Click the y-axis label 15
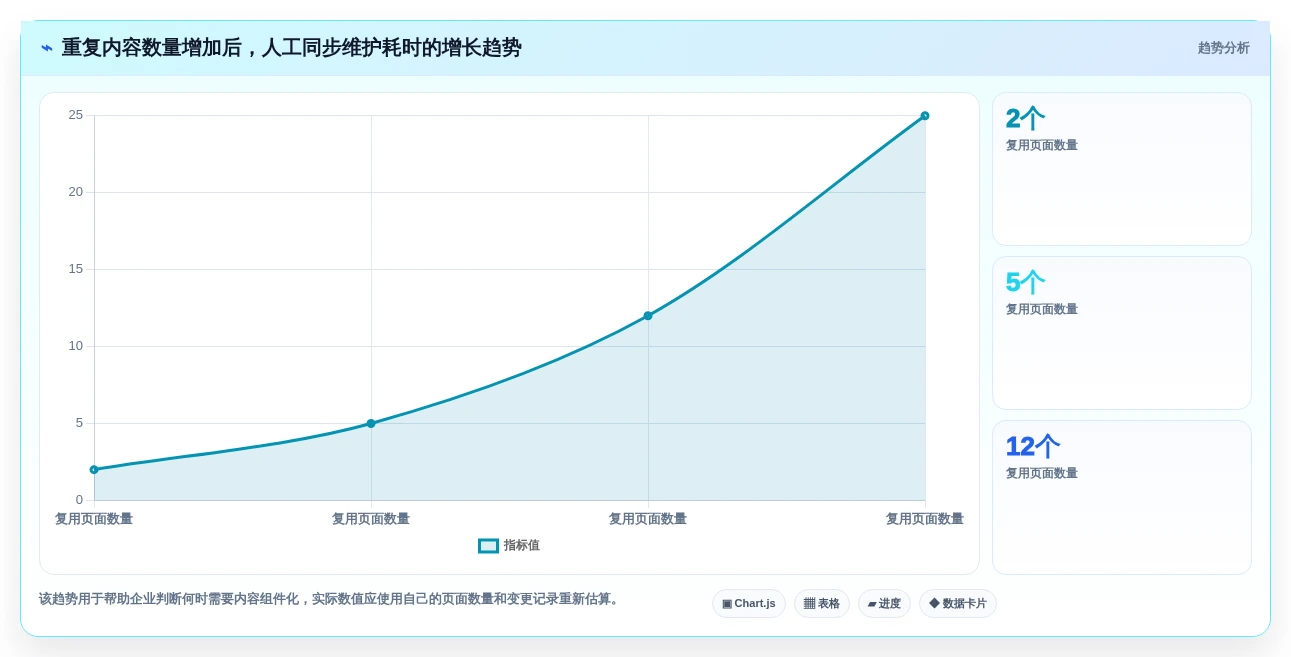Screen dimensions: 1291x657 [76, 269]
